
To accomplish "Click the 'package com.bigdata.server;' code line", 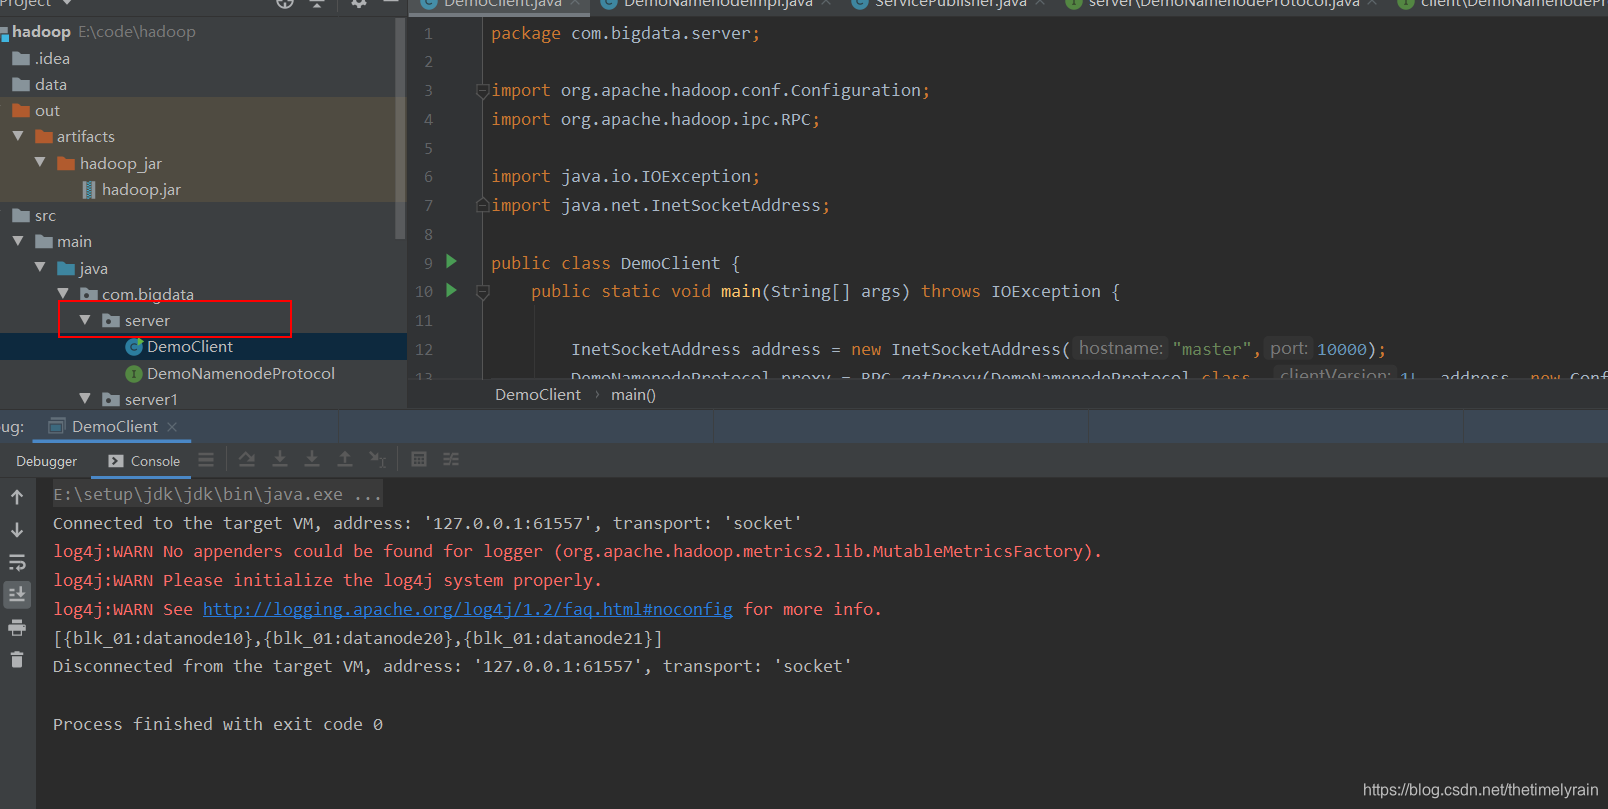I will point(625,33).
